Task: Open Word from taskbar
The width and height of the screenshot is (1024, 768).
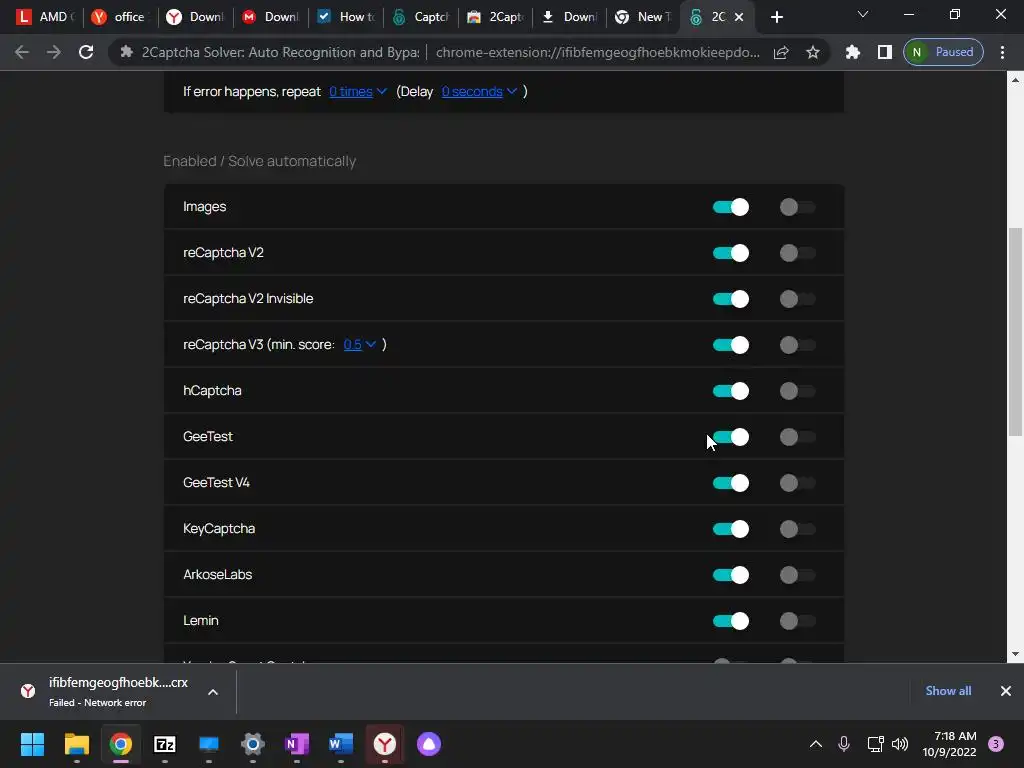Action: [341, 744]
